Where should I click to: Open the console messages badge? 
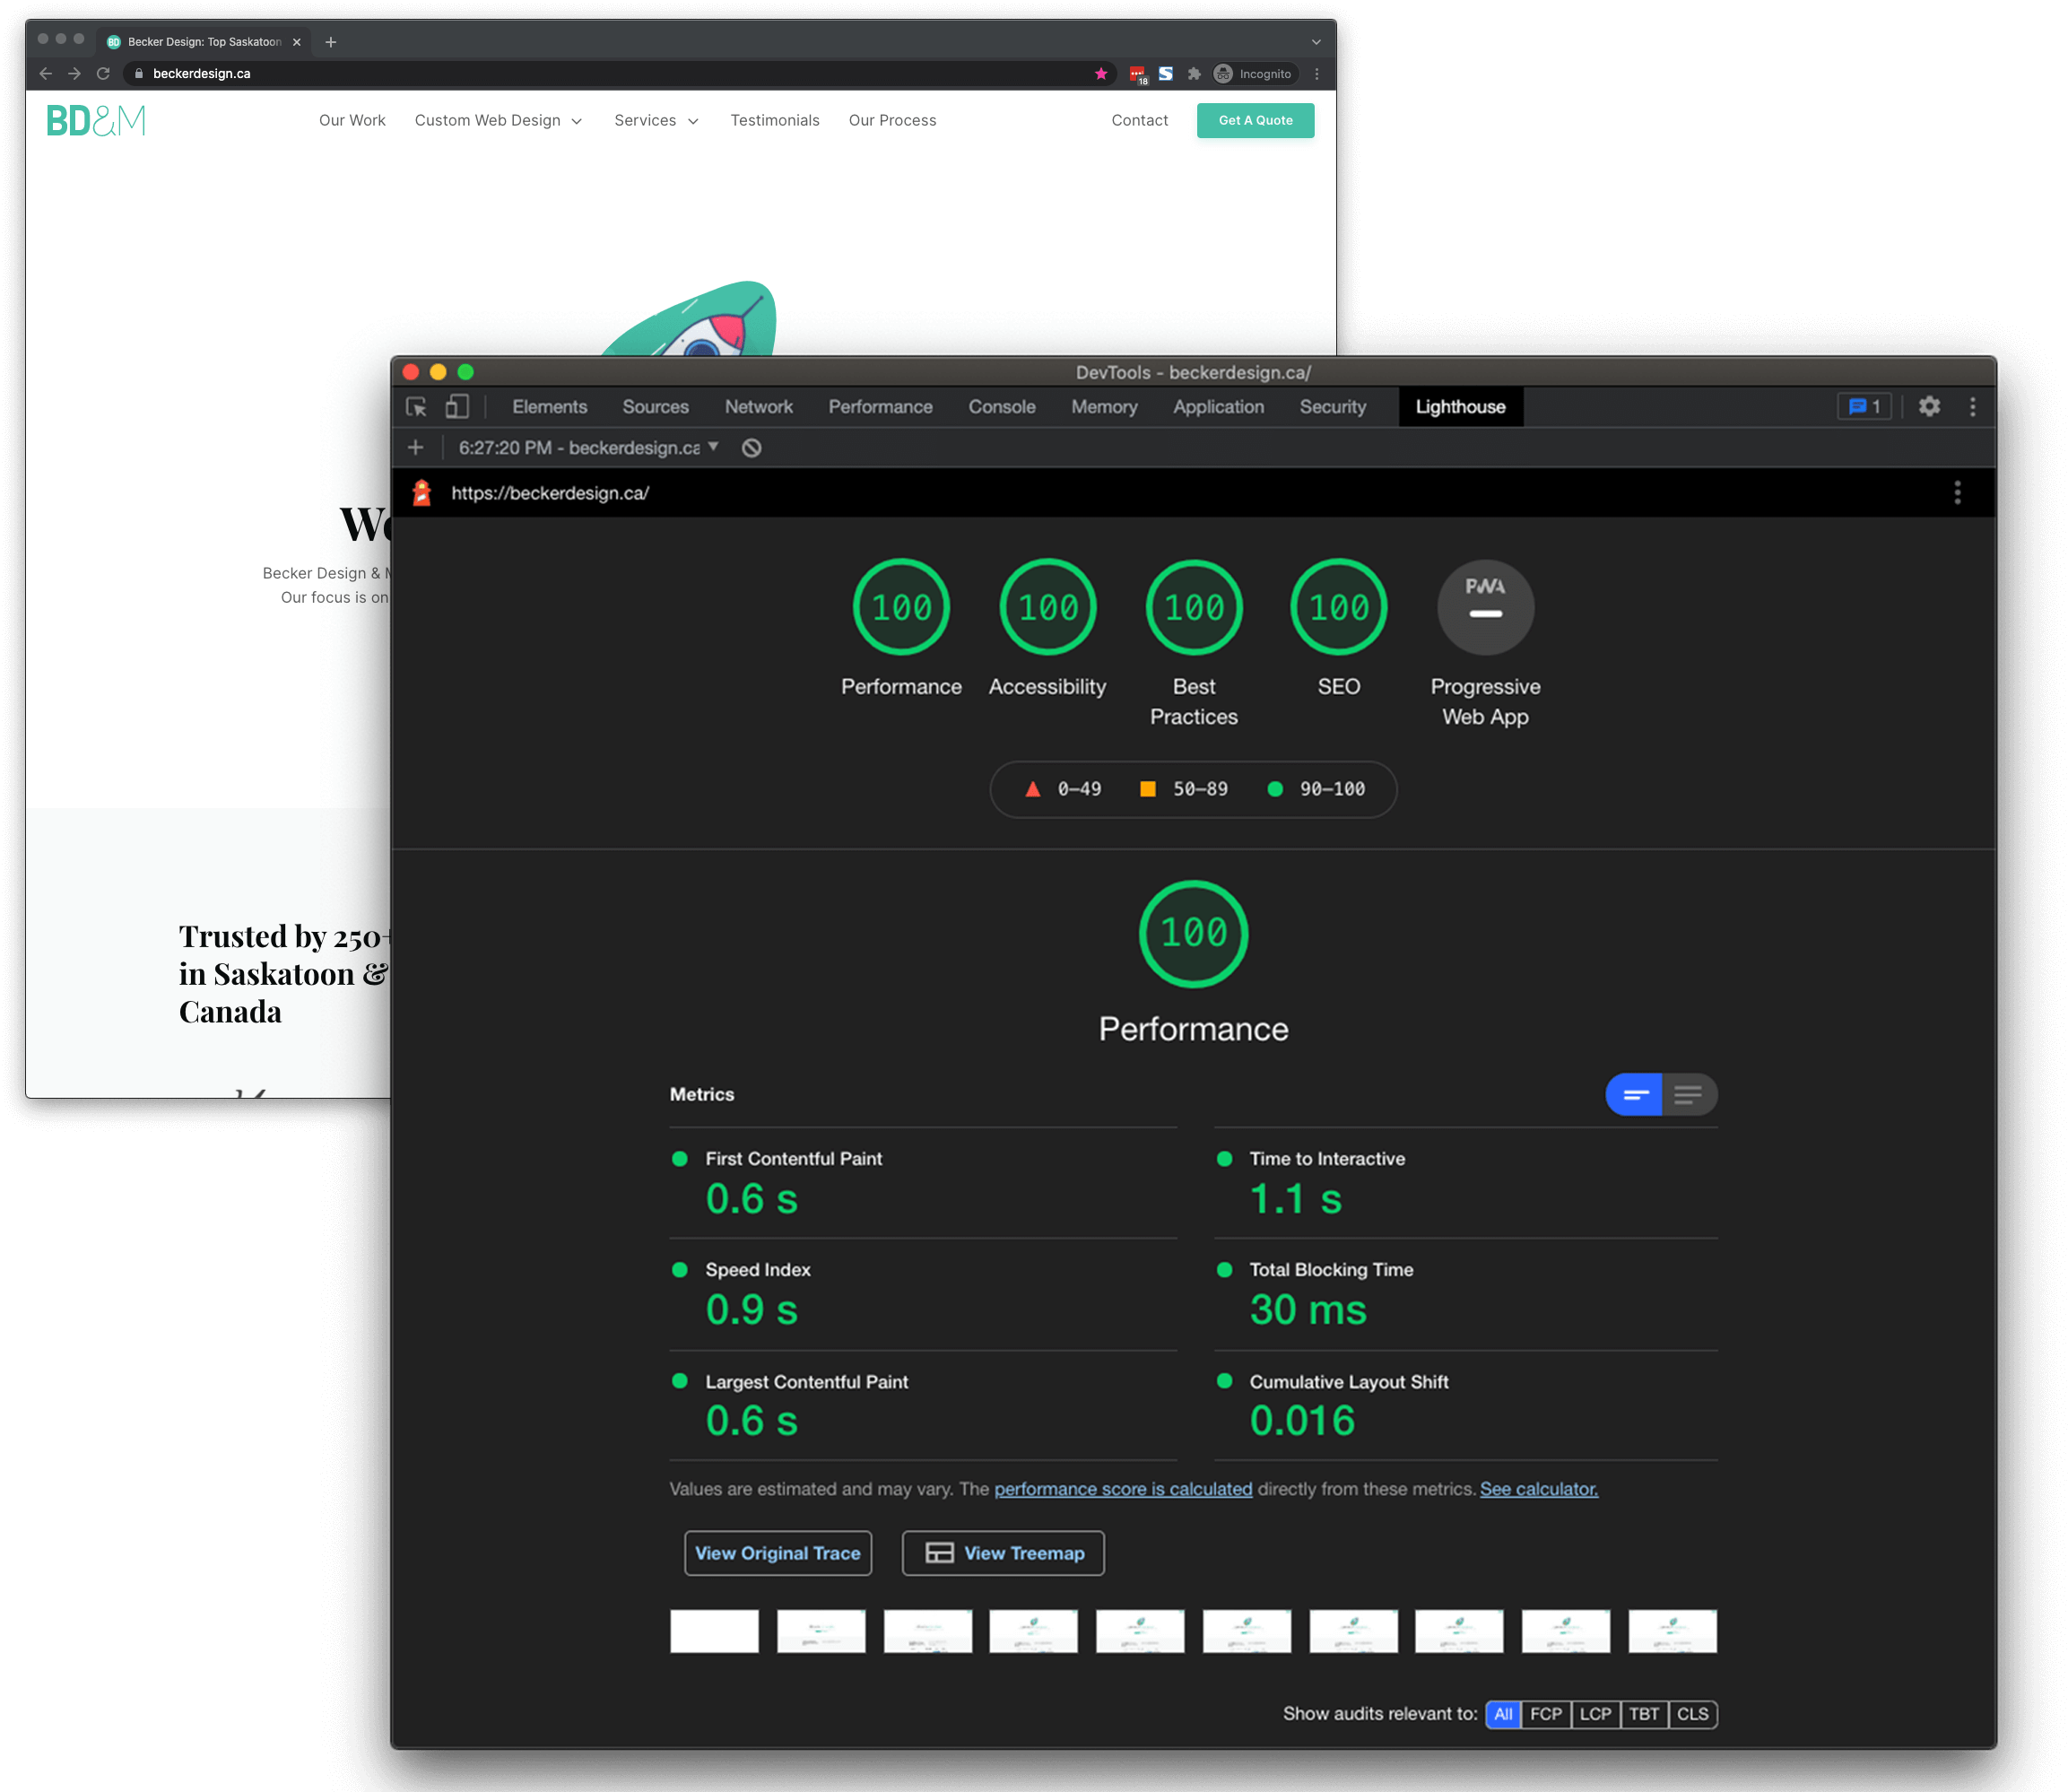(x=1864, y=407)
